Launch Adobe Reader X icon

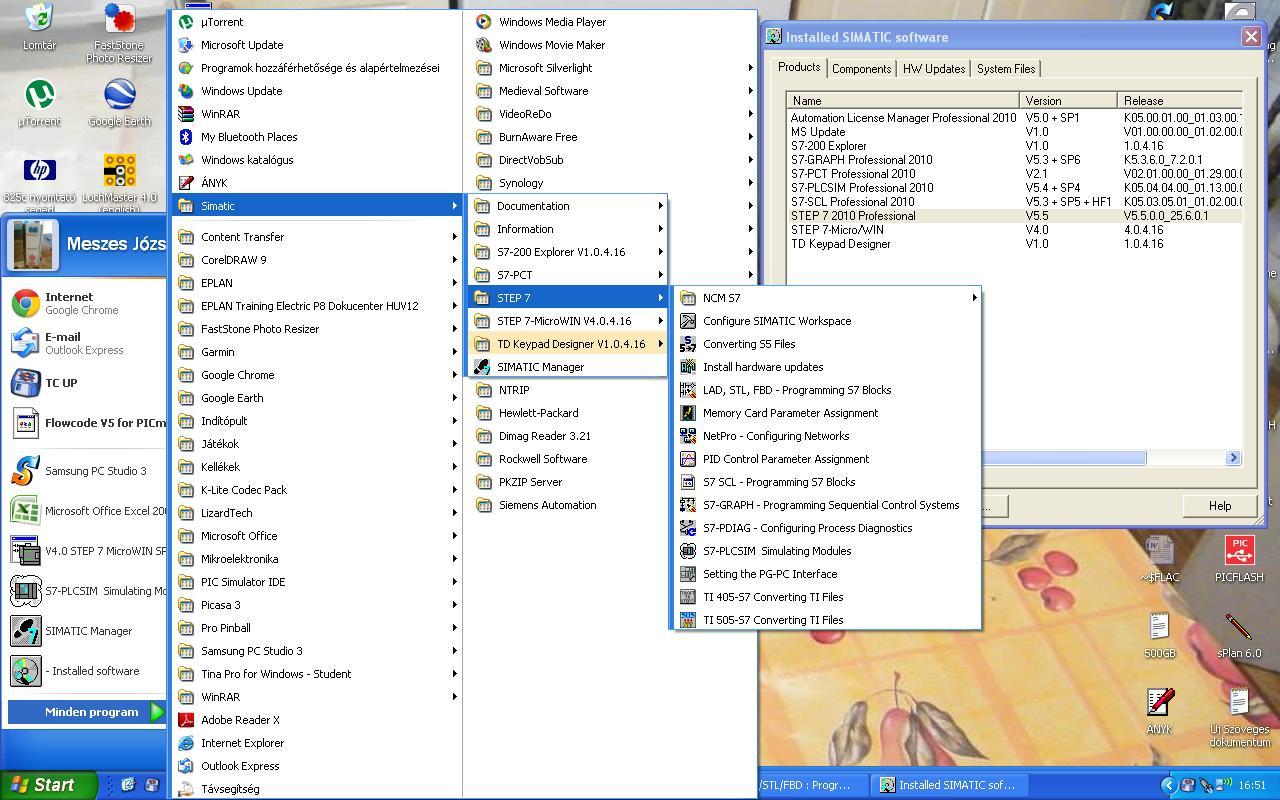point(185,720)
